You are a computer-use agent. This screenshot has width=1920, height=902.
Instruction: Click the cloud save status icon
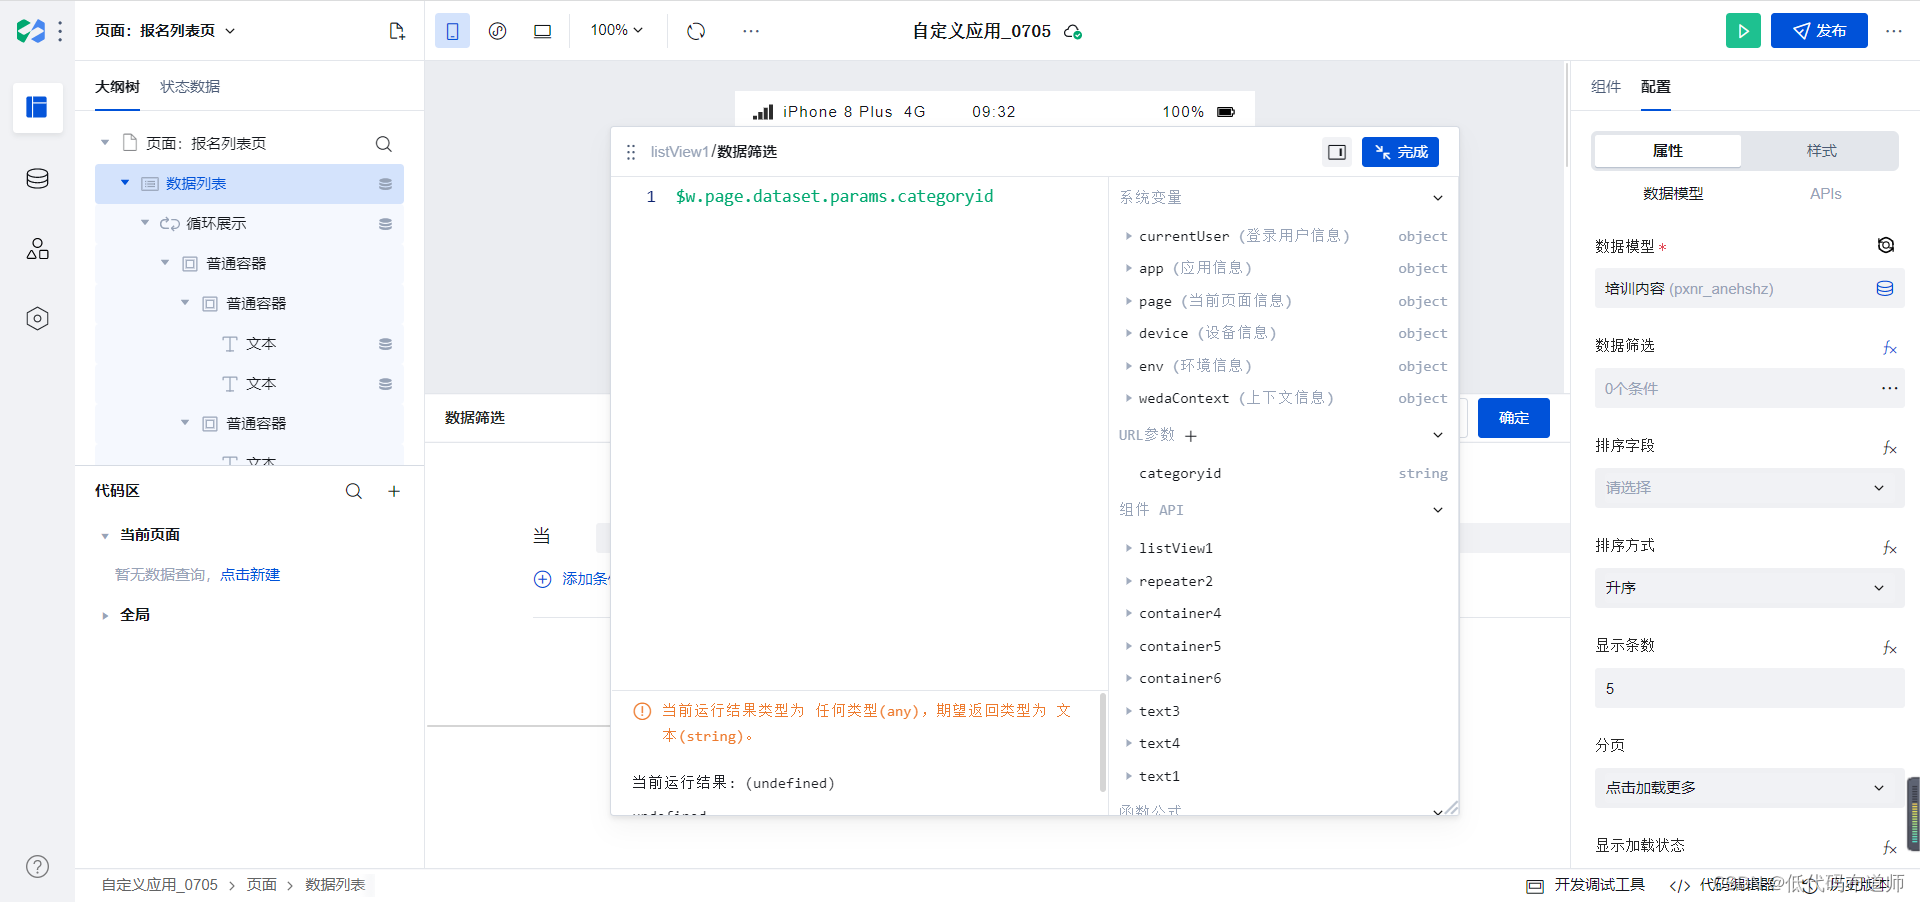coord(1073,32)
